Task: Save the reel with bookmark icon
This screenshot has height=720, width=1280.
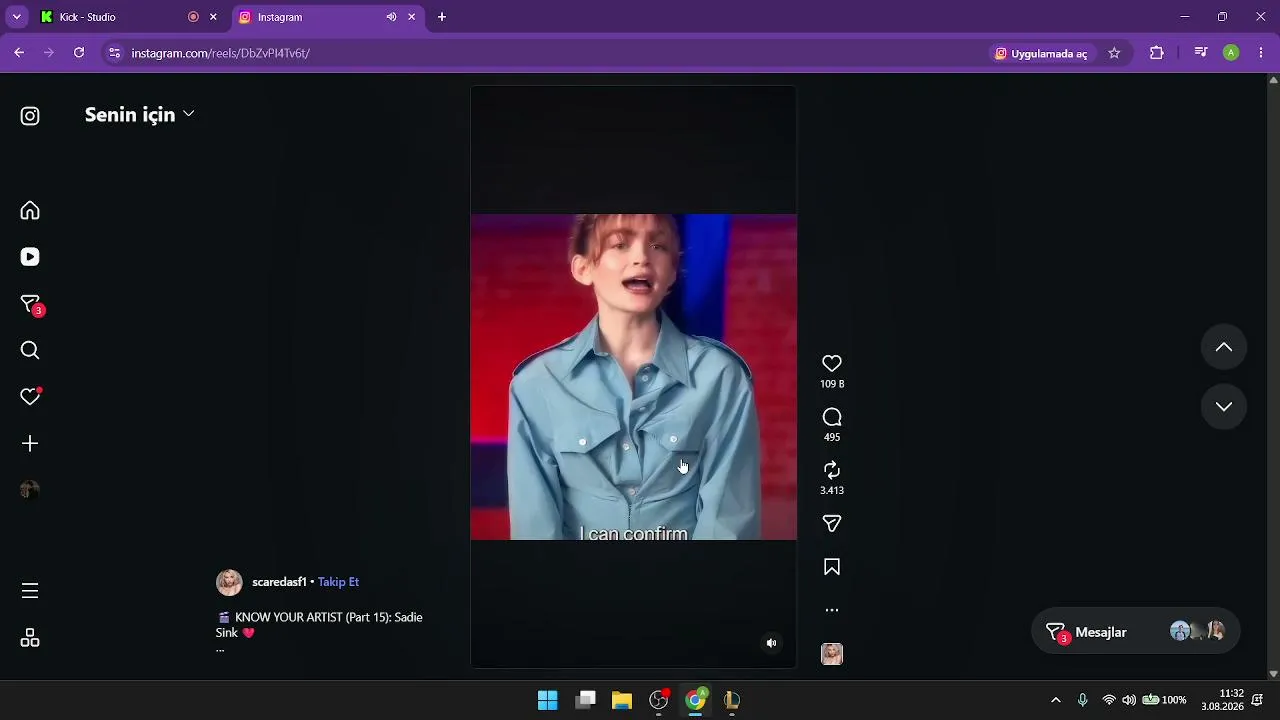Action: [832, 567]
